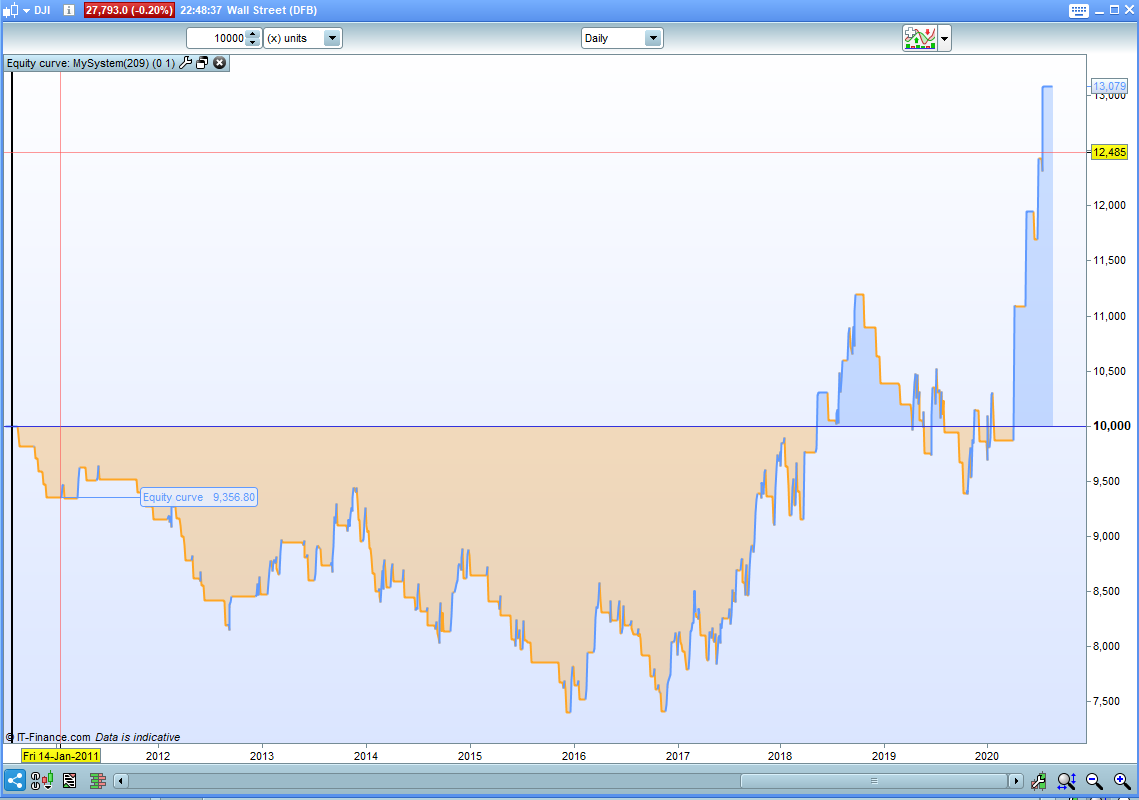1139x800 pixels.
Task: Open the (x) units dropdown
Action: click(x=302, y=38)
